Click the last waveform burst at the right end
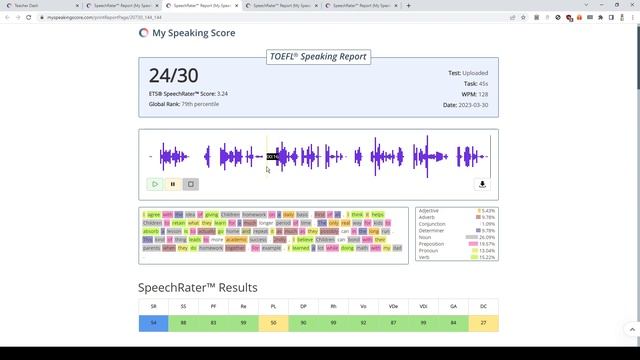This screenshot has width=640, height=360. (x=471, y=156)
